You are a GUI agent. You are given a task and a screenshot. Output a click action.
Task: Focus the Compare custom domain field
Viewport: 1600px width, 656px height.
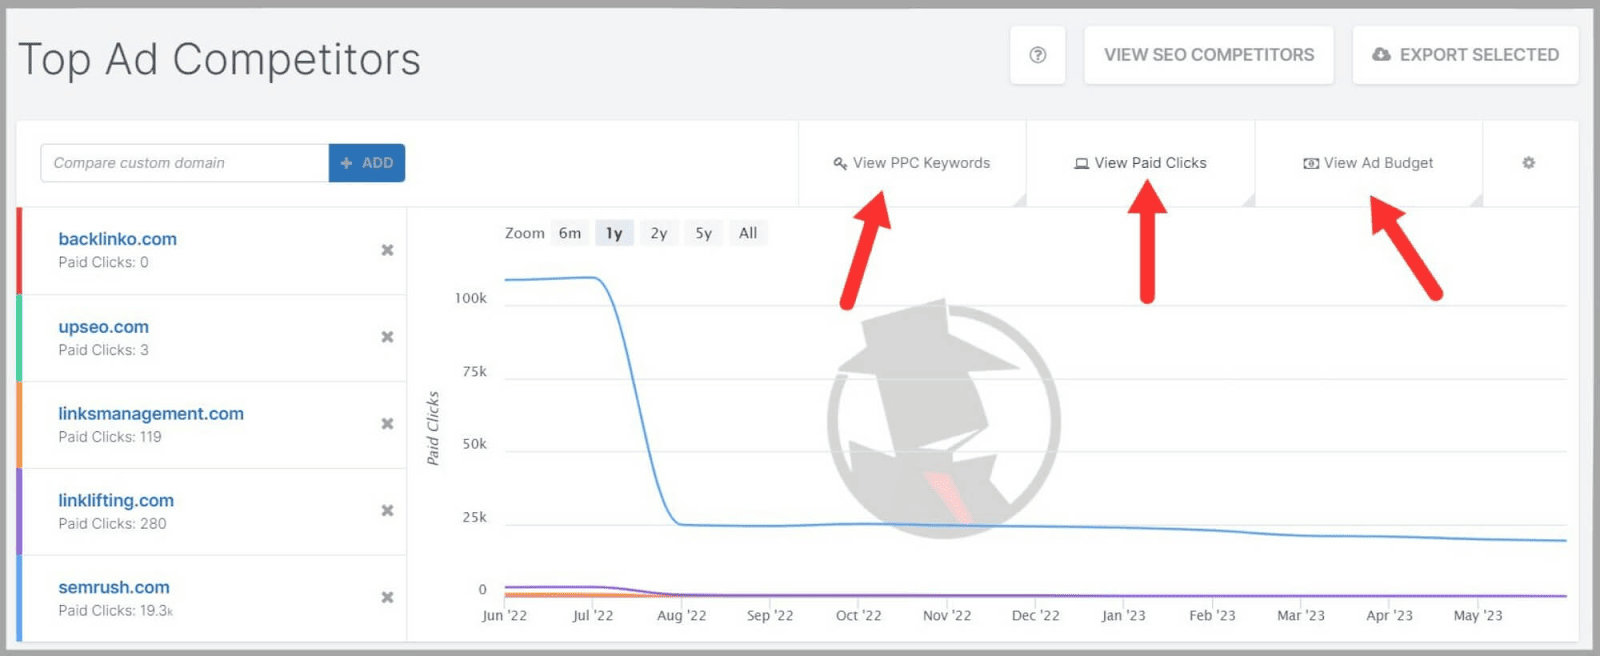click(184, 163)
